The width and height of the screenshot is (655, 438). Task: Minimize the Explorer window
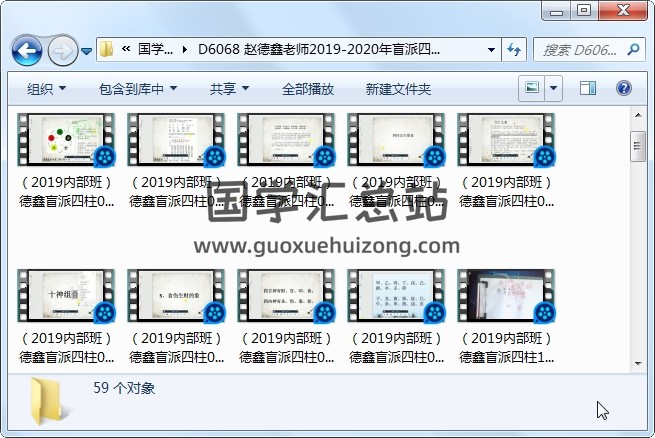coord(556,10)
